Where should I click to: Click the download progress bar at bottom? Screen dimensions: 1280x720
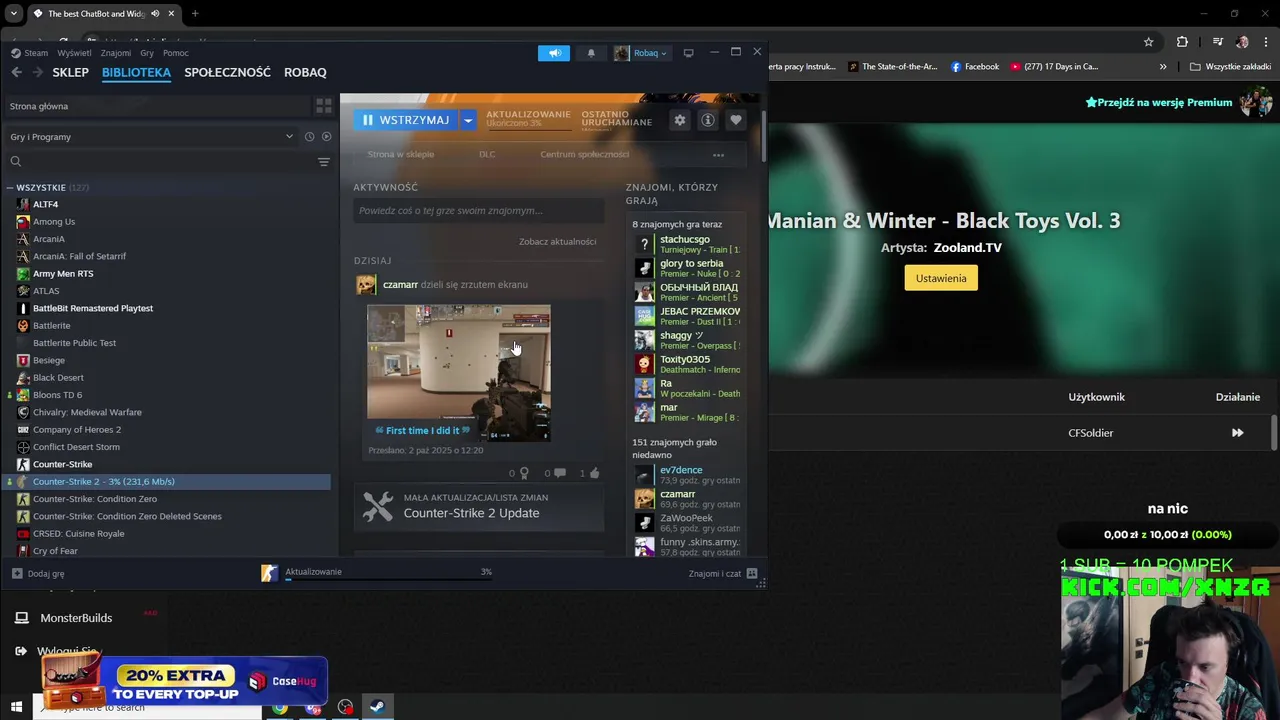click(388, 581)
